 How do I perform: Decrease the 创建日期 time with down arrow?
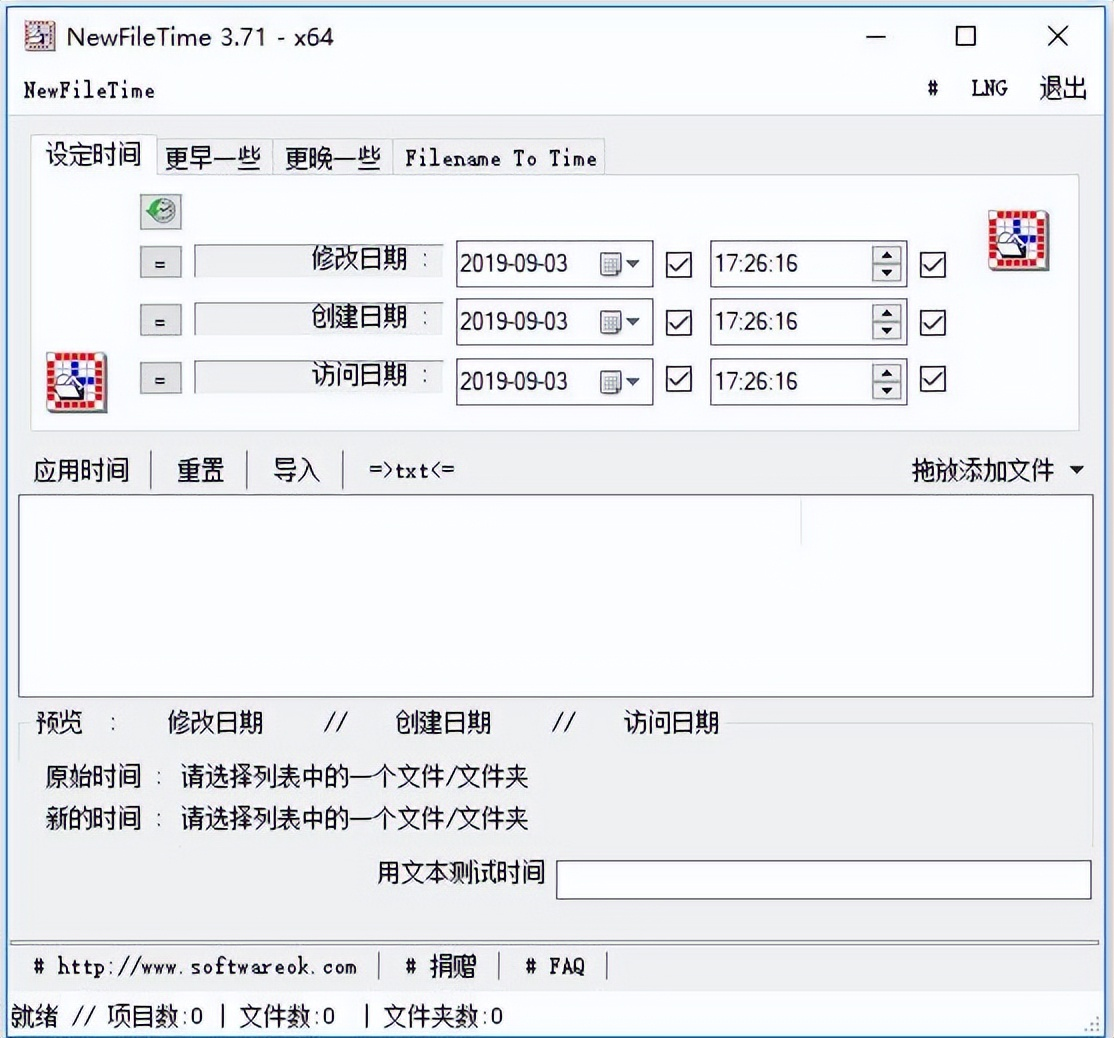(887, 331)
